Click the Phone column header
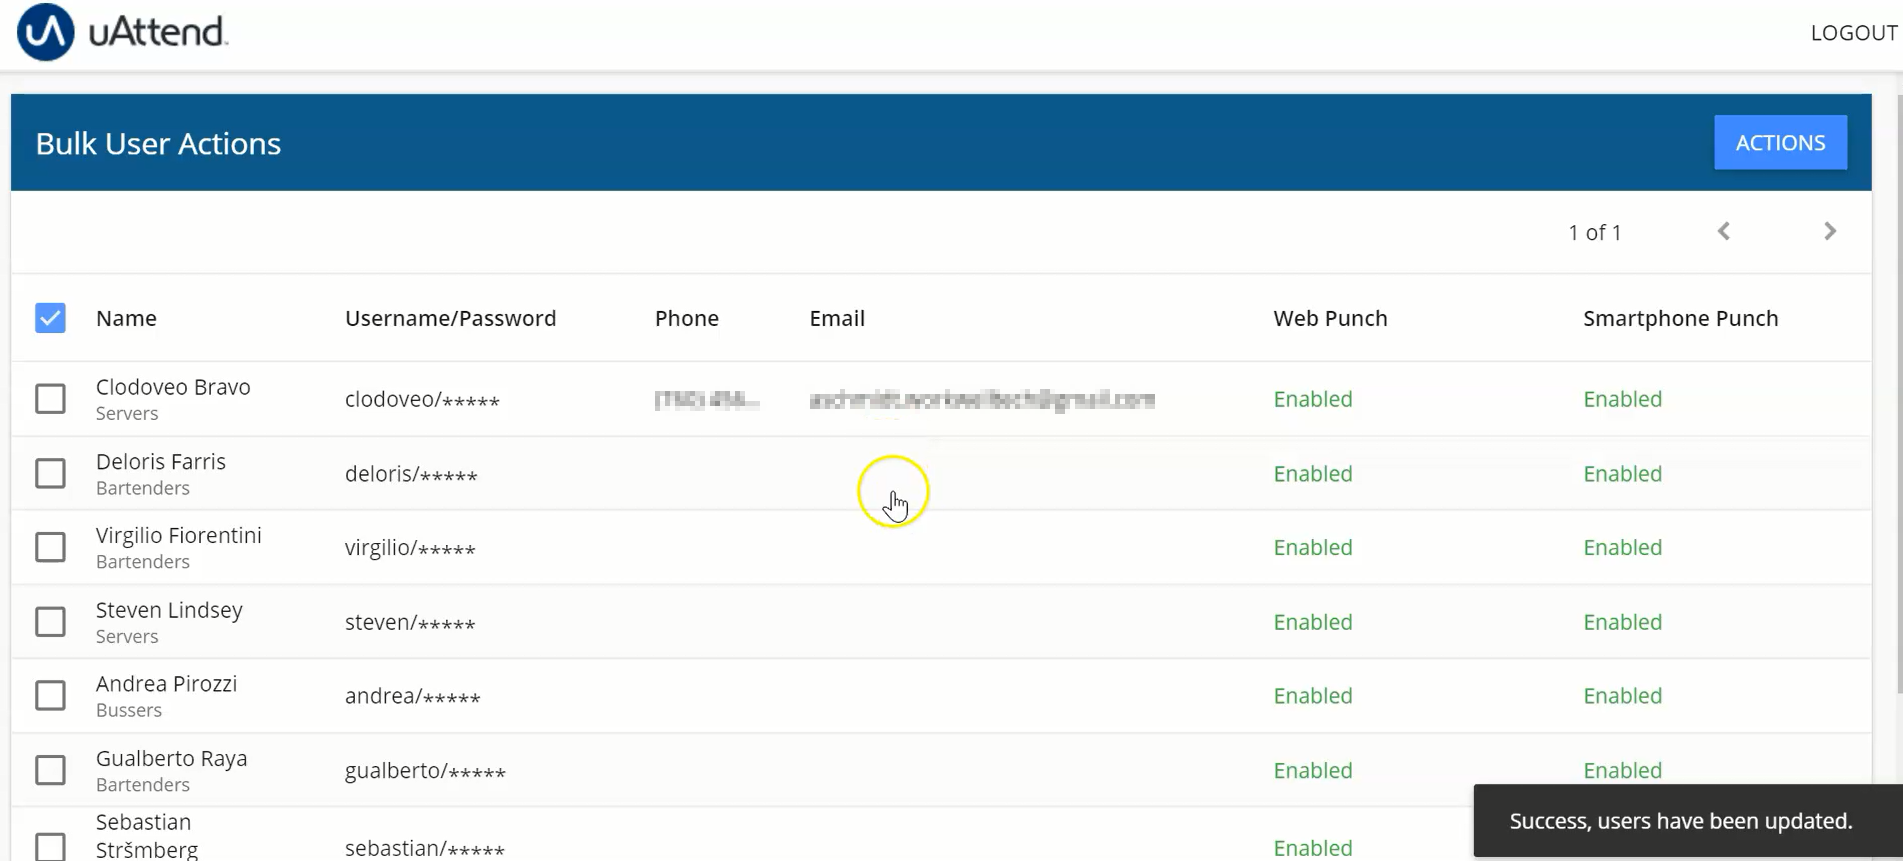The image size is (1903, 861). (687, 318)
